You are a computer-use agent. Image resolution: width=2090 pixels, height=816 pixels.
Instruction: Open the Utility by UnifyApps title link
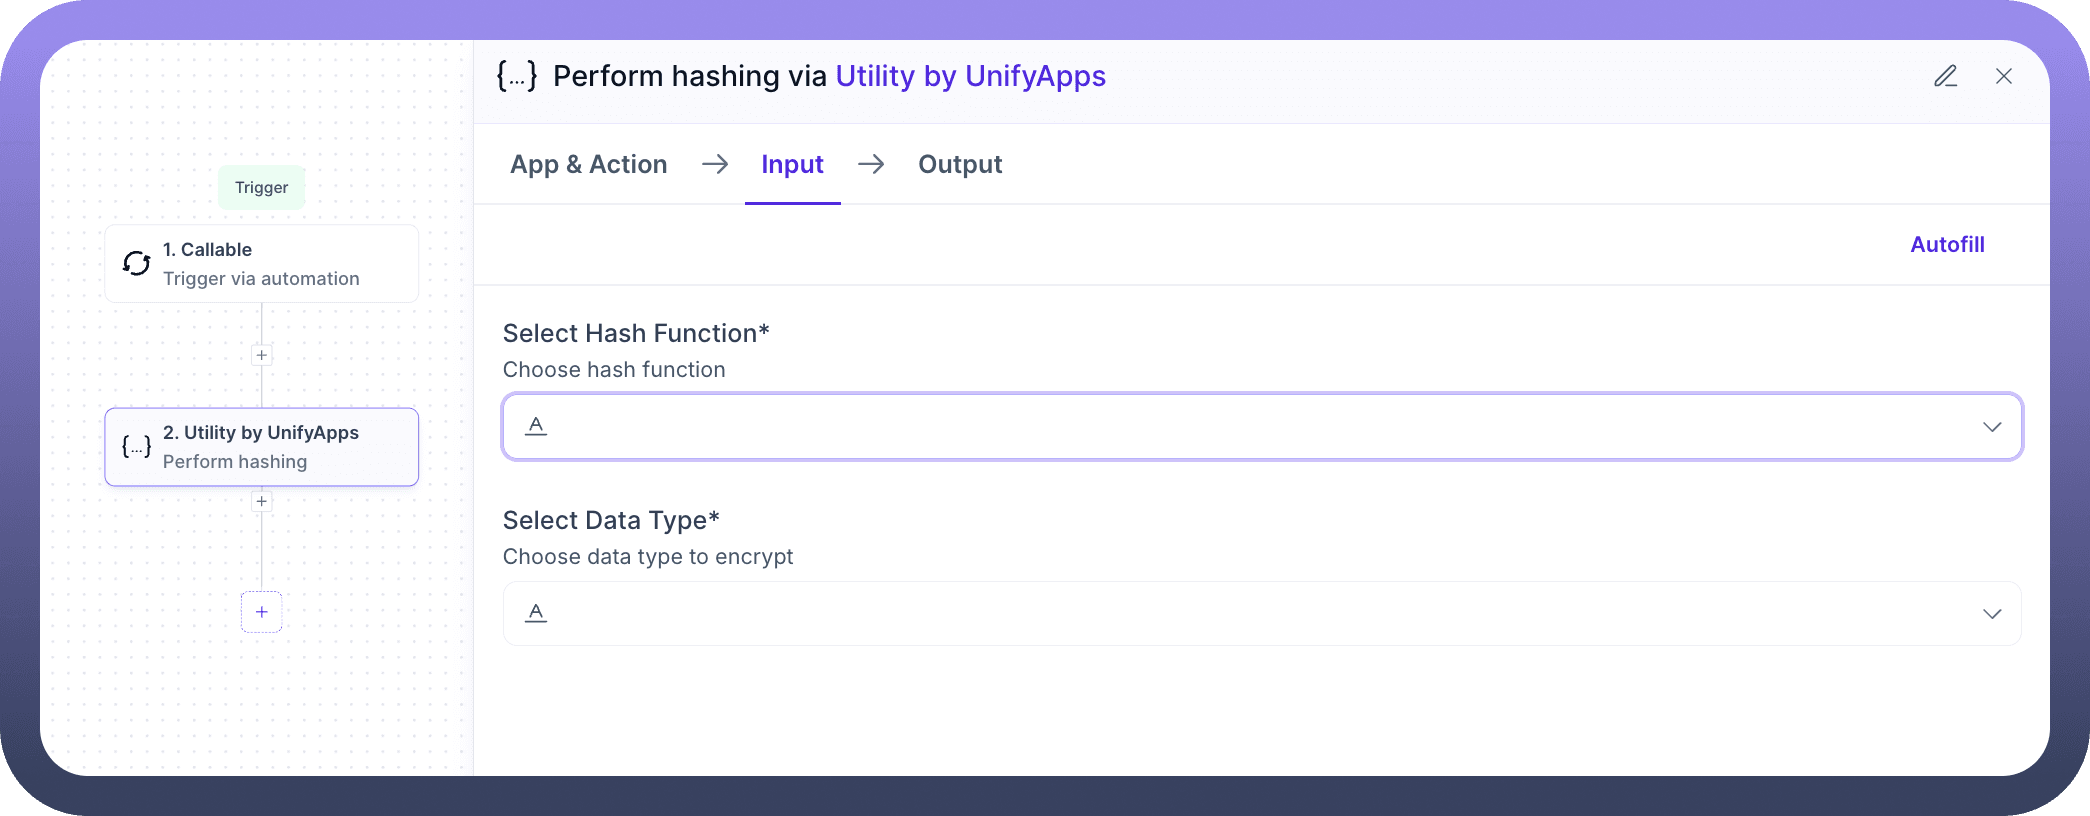tap(970, 76)
